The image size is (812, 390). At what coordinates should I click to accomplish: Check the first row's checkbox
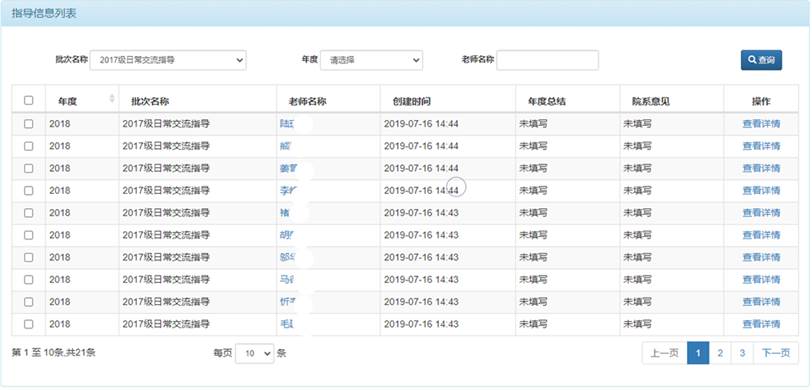28,124
